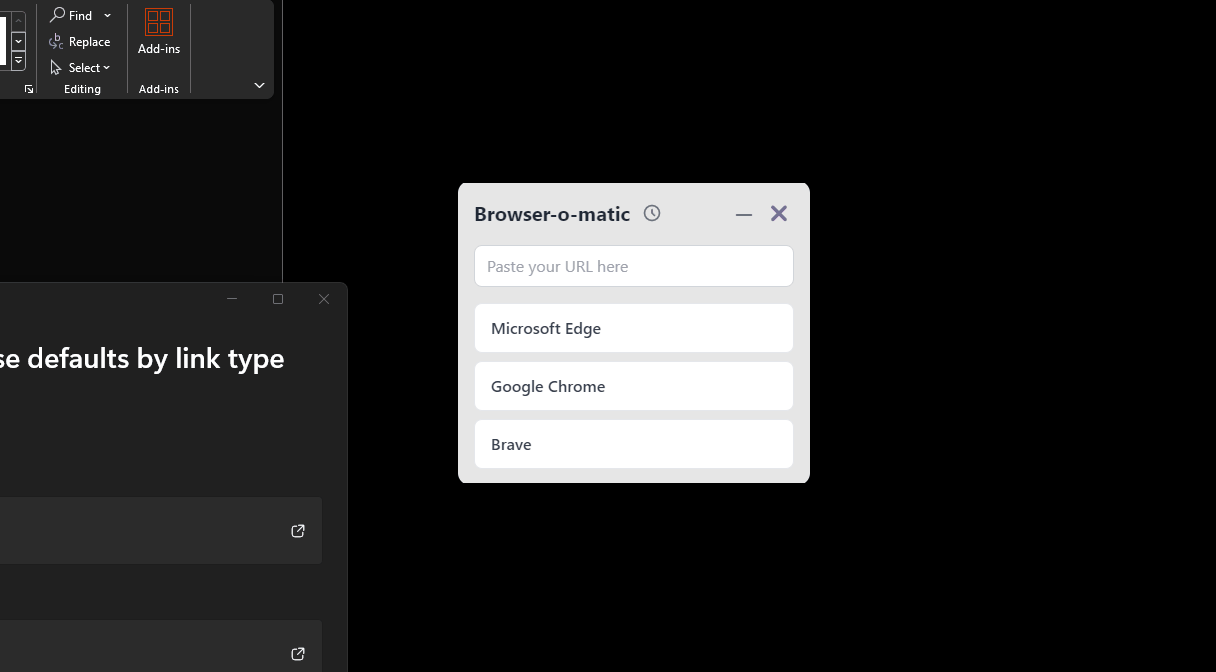Open Styles pane dialog launcher
Screen dimensions: 1216x672
(x=29, y=90)
